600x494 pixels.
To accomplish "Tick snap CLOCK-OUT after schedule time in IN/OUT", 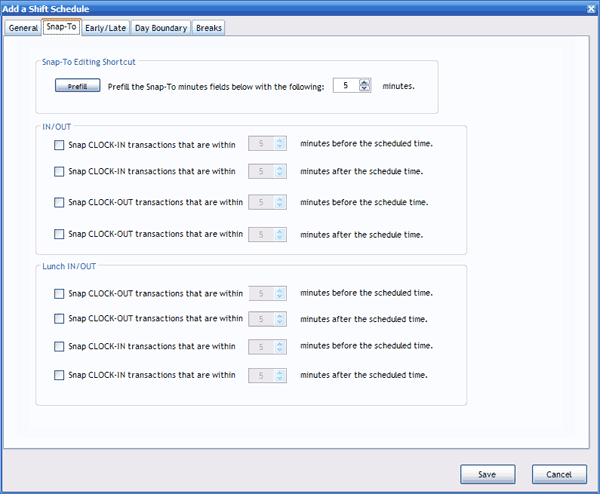I will click(60, 235).
